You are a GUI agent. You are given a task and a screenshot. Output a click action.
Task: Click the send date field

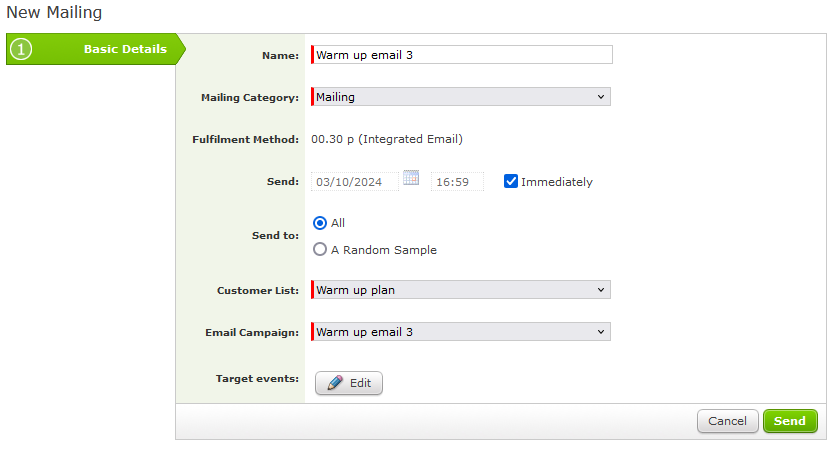[x=355, y=182]
